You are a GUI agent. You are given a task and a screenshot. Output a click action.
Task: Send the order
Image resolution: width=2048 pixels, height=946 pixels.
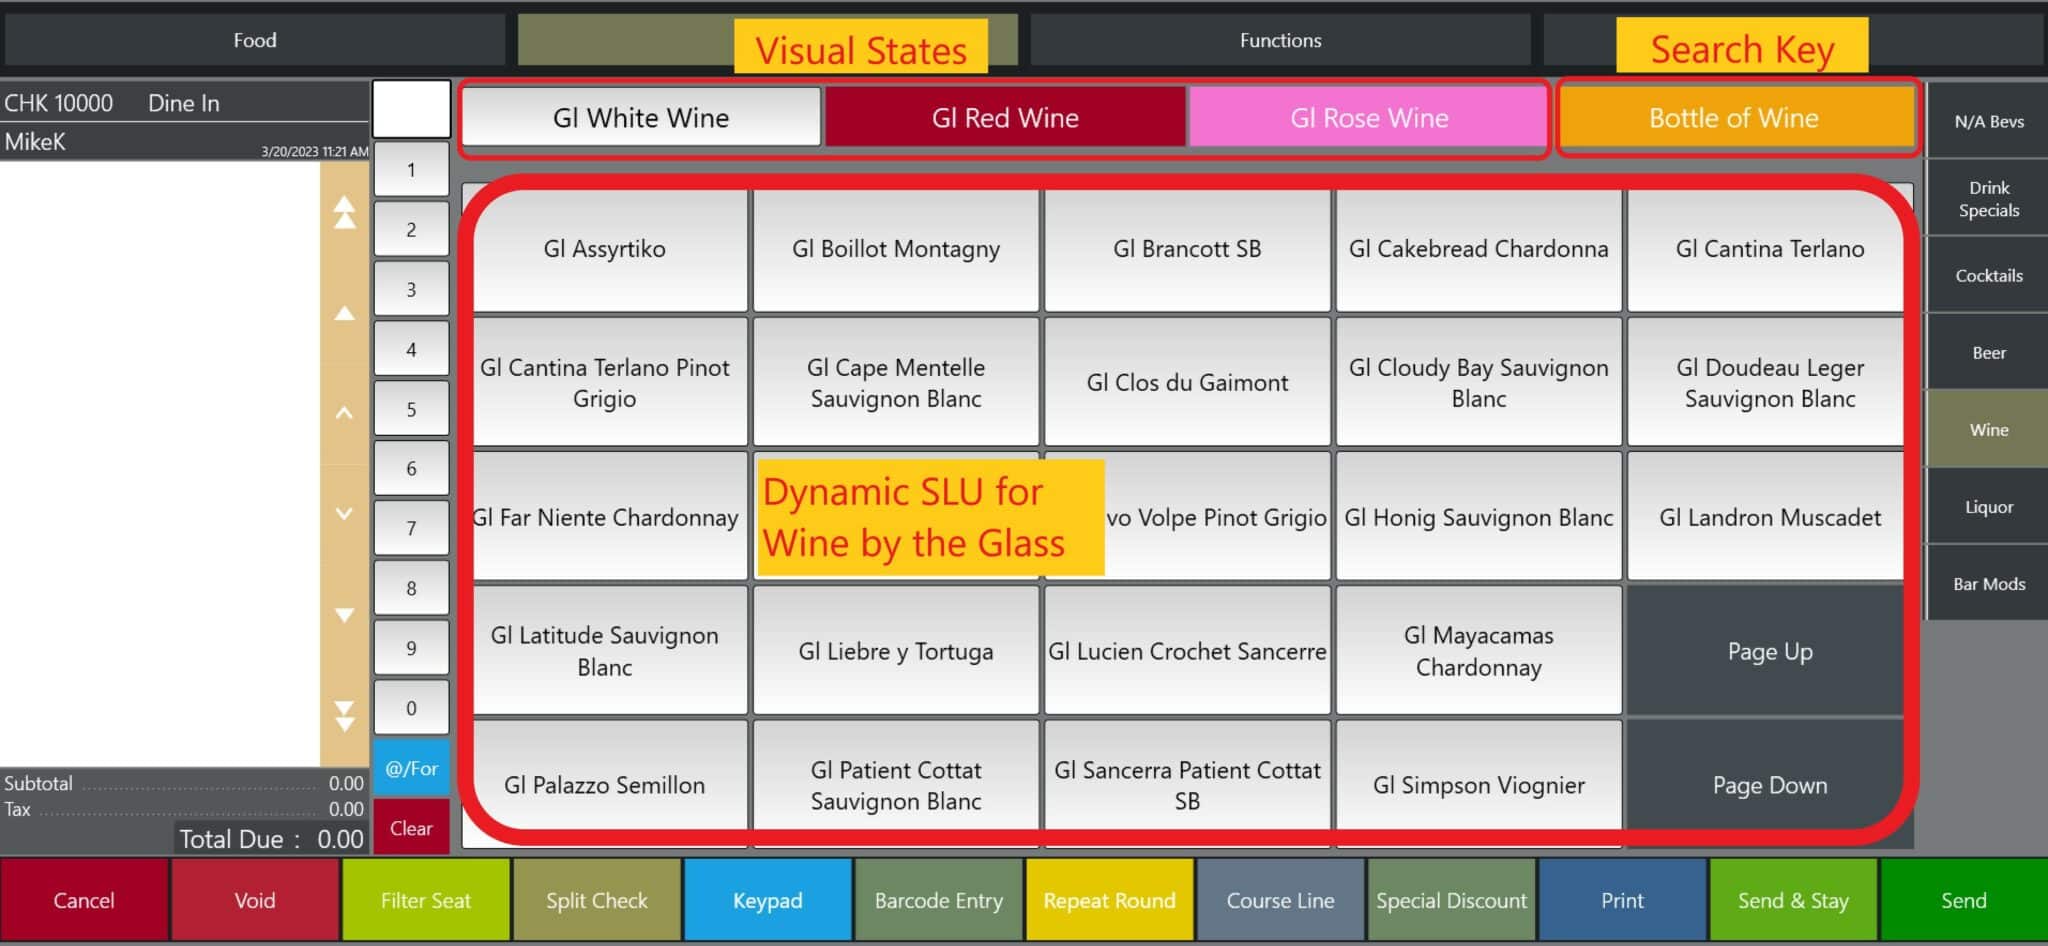1964,901
